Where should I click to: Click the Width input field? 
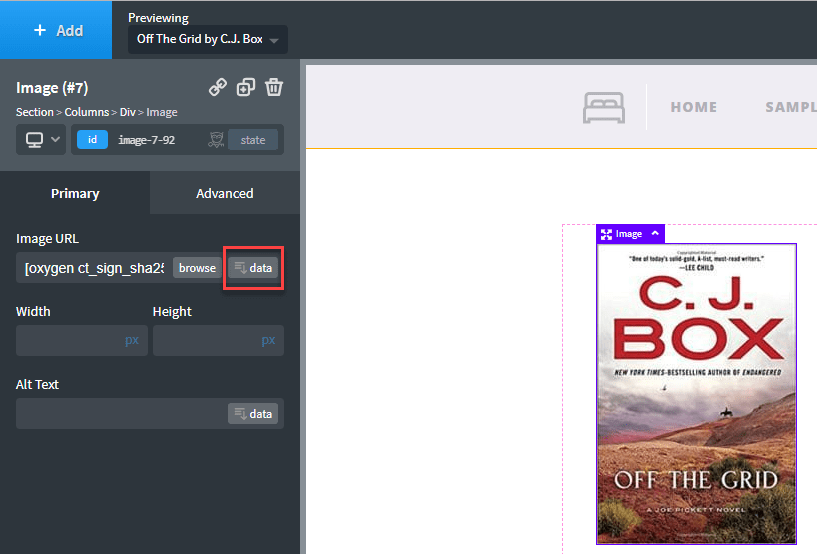coord(70,340)
